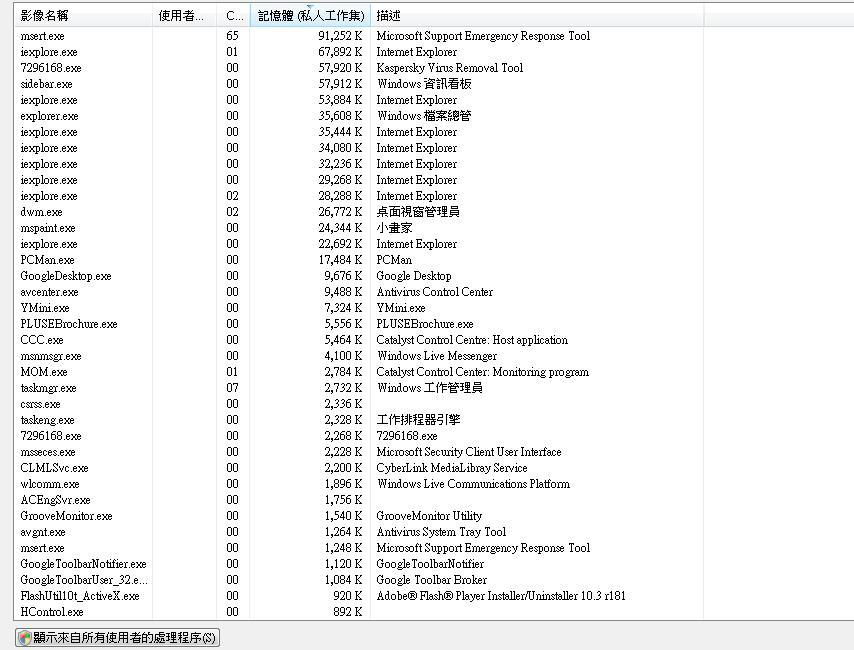Select the iexplore.exe row using 34,080 K

359,148
